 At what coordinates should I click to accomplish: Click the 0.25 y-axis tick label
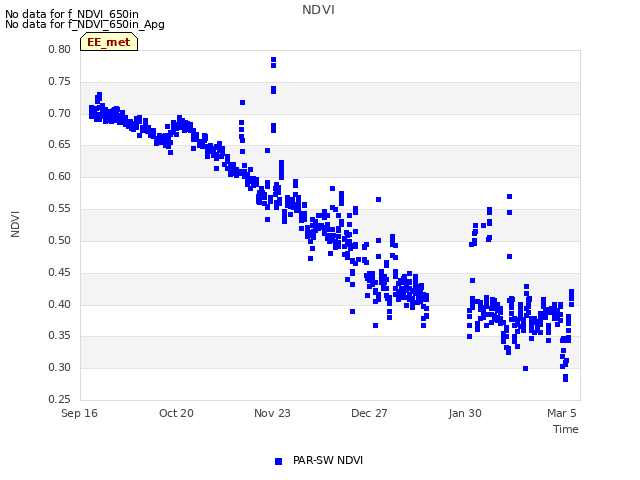tap(59, 399)
